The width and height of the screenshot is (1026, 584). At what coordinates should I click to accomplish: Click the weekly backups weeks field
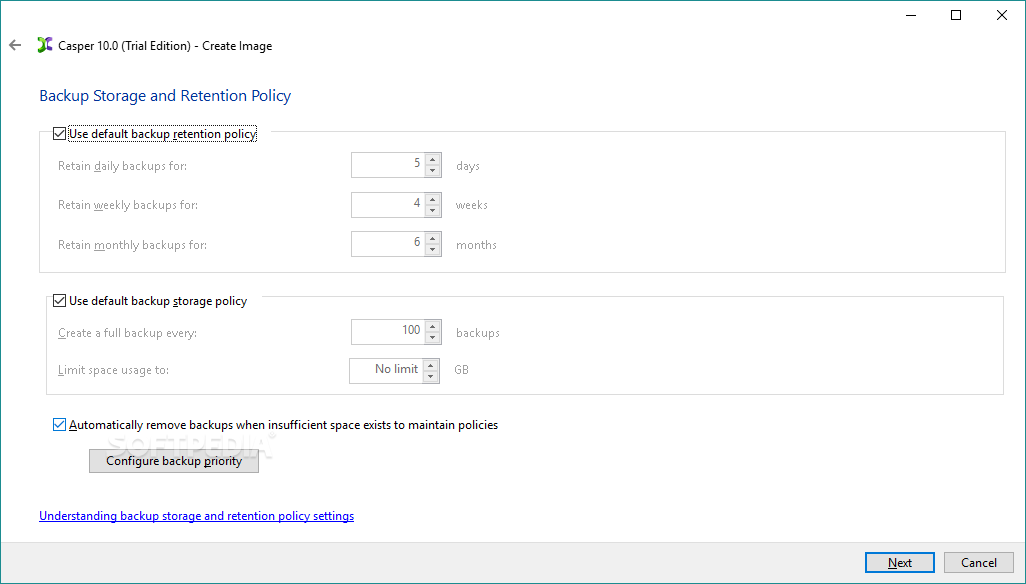click(x=388, y=204)
